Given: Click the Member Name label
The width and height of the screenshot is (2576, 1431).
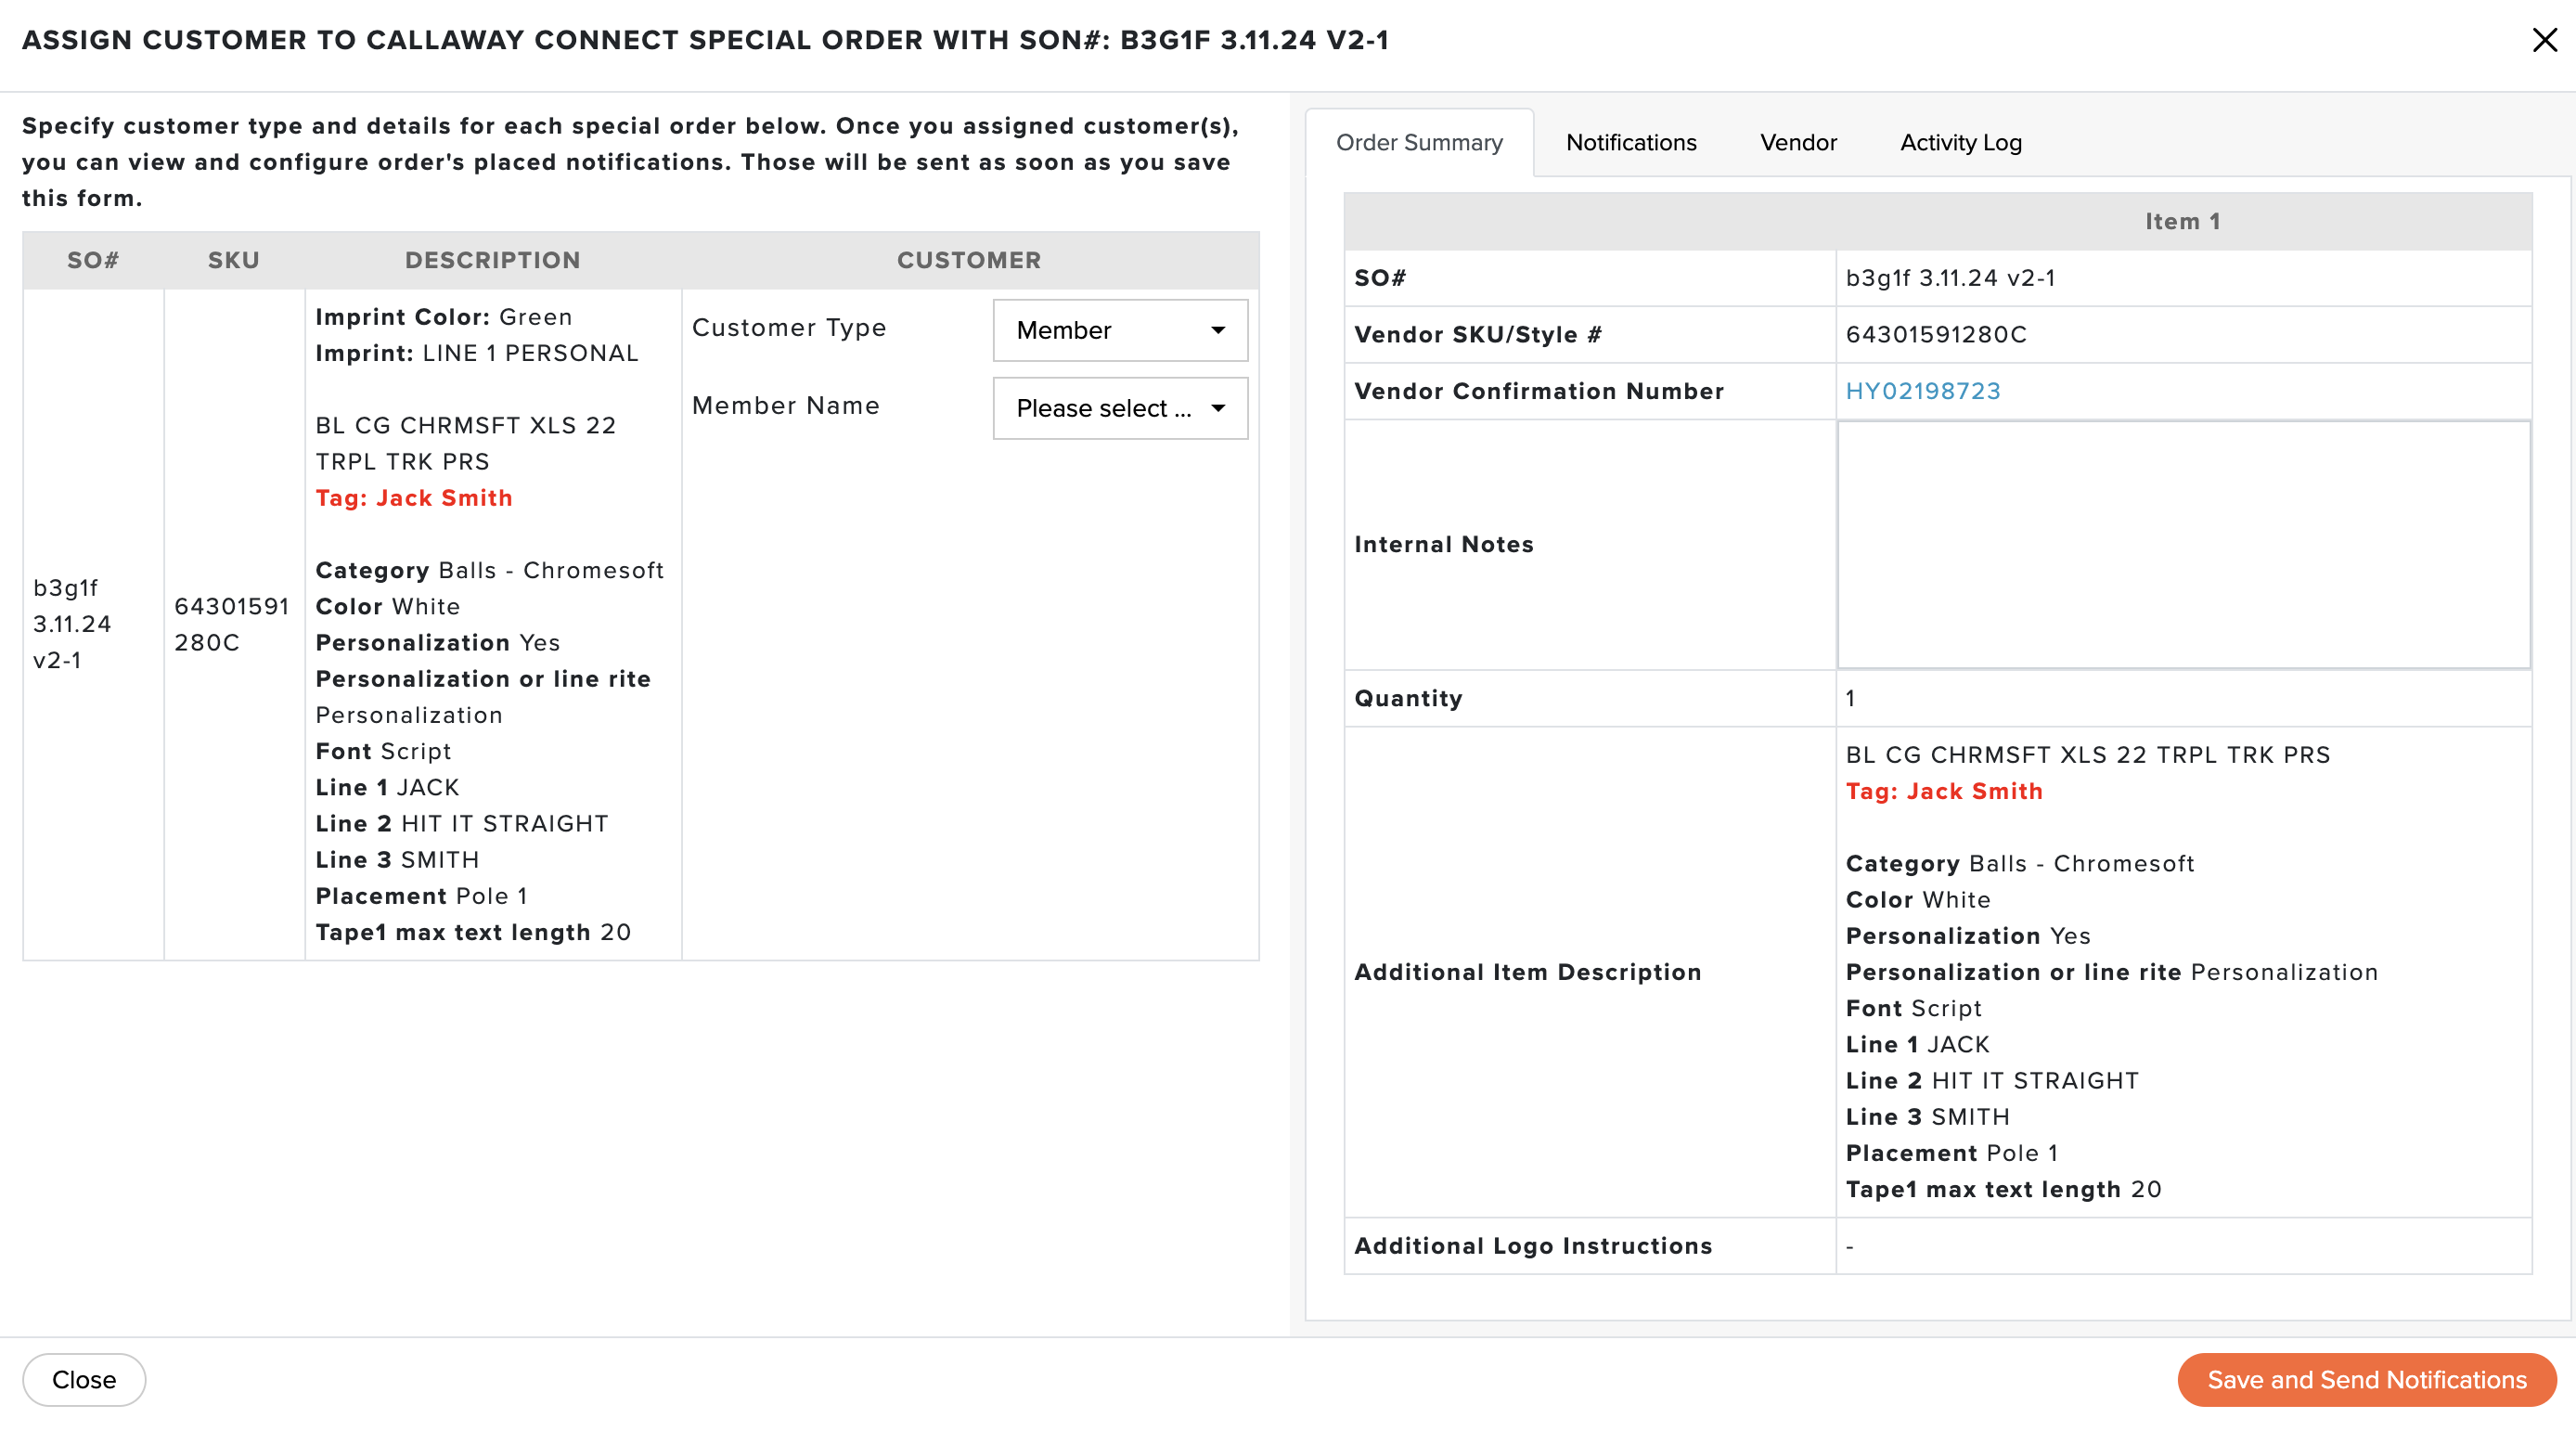Looking at the screenshot, I should [x=786, y=405].
